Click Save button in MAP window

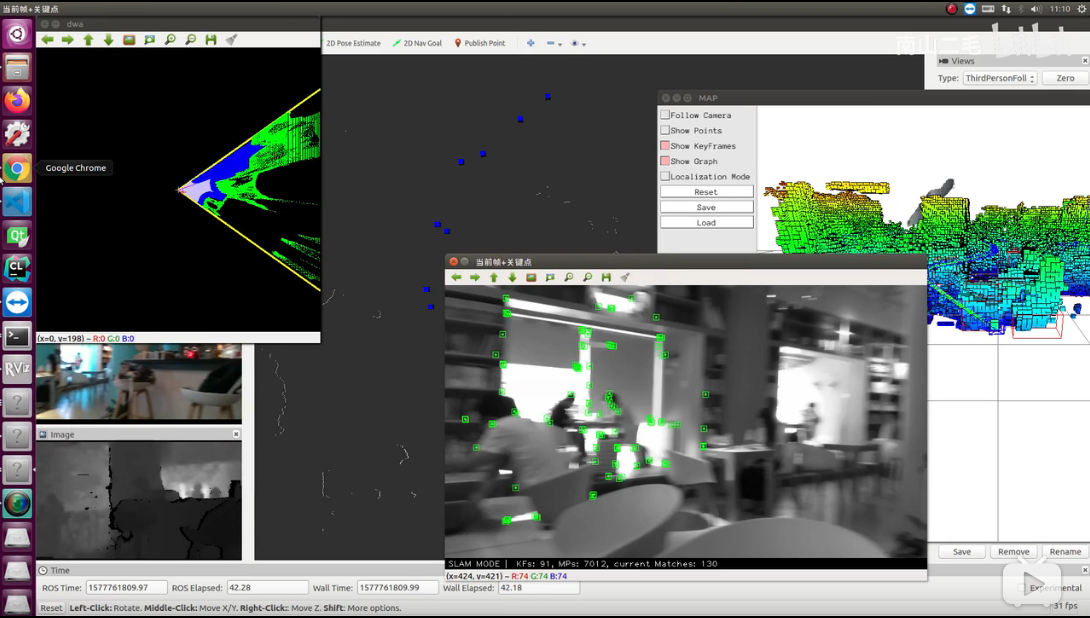[706, 207]
